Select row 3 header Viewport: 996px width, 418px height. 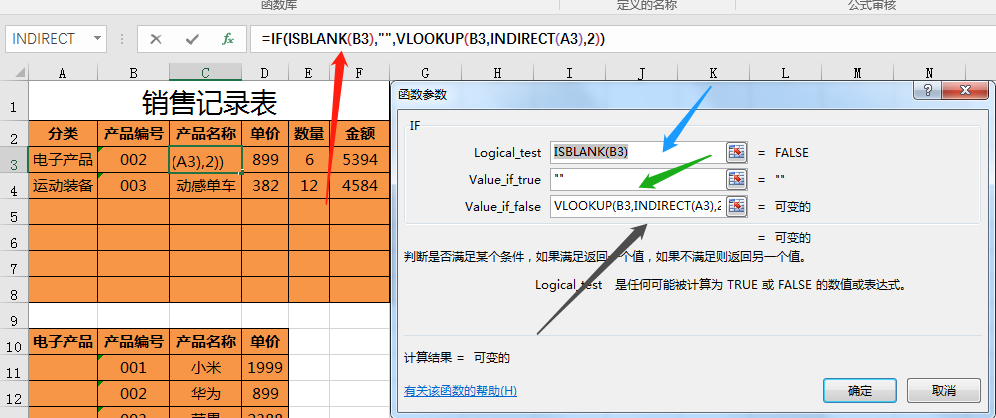coord(14,159)
